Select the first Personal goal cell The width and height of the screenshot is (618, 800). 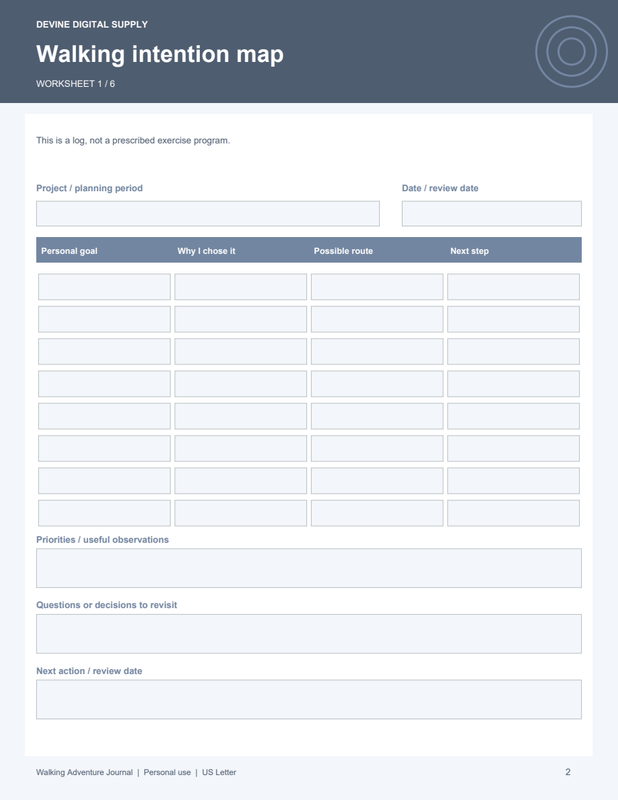click(x=104, y=287)
